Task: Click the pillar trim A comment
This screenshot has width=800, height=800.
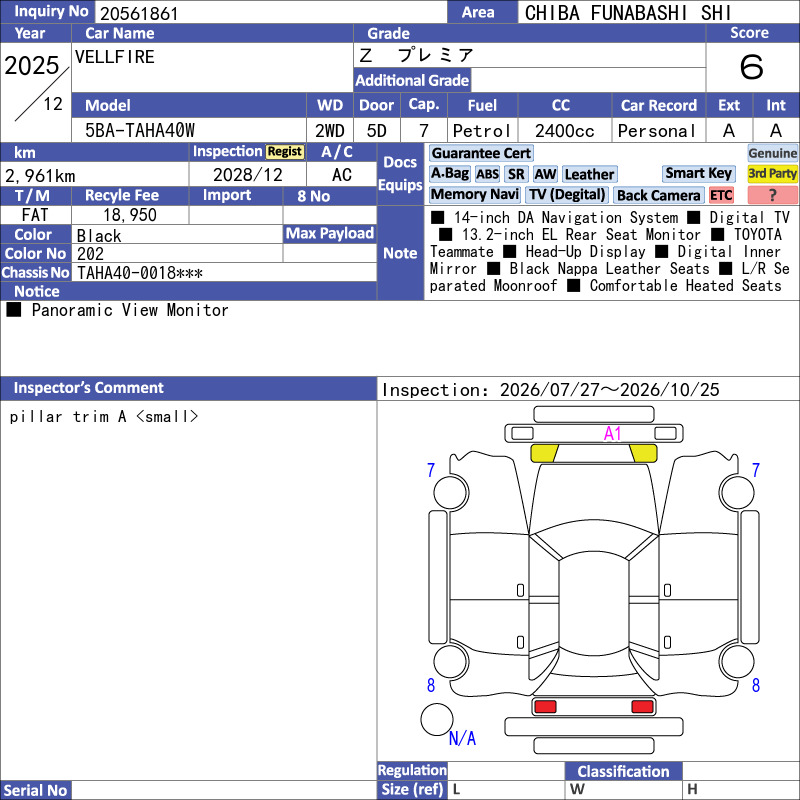Action: [104, 416]
